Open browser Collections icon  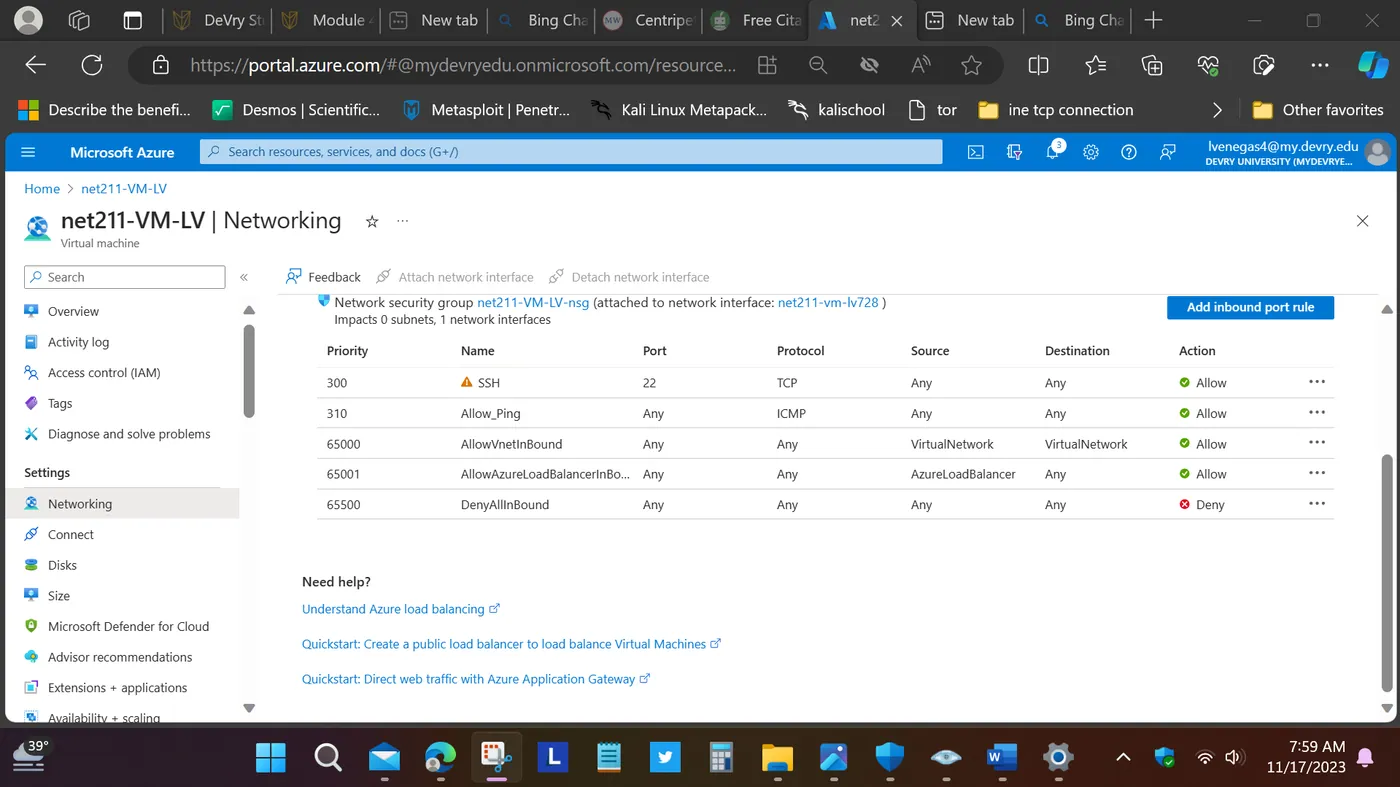point(1152,65)
